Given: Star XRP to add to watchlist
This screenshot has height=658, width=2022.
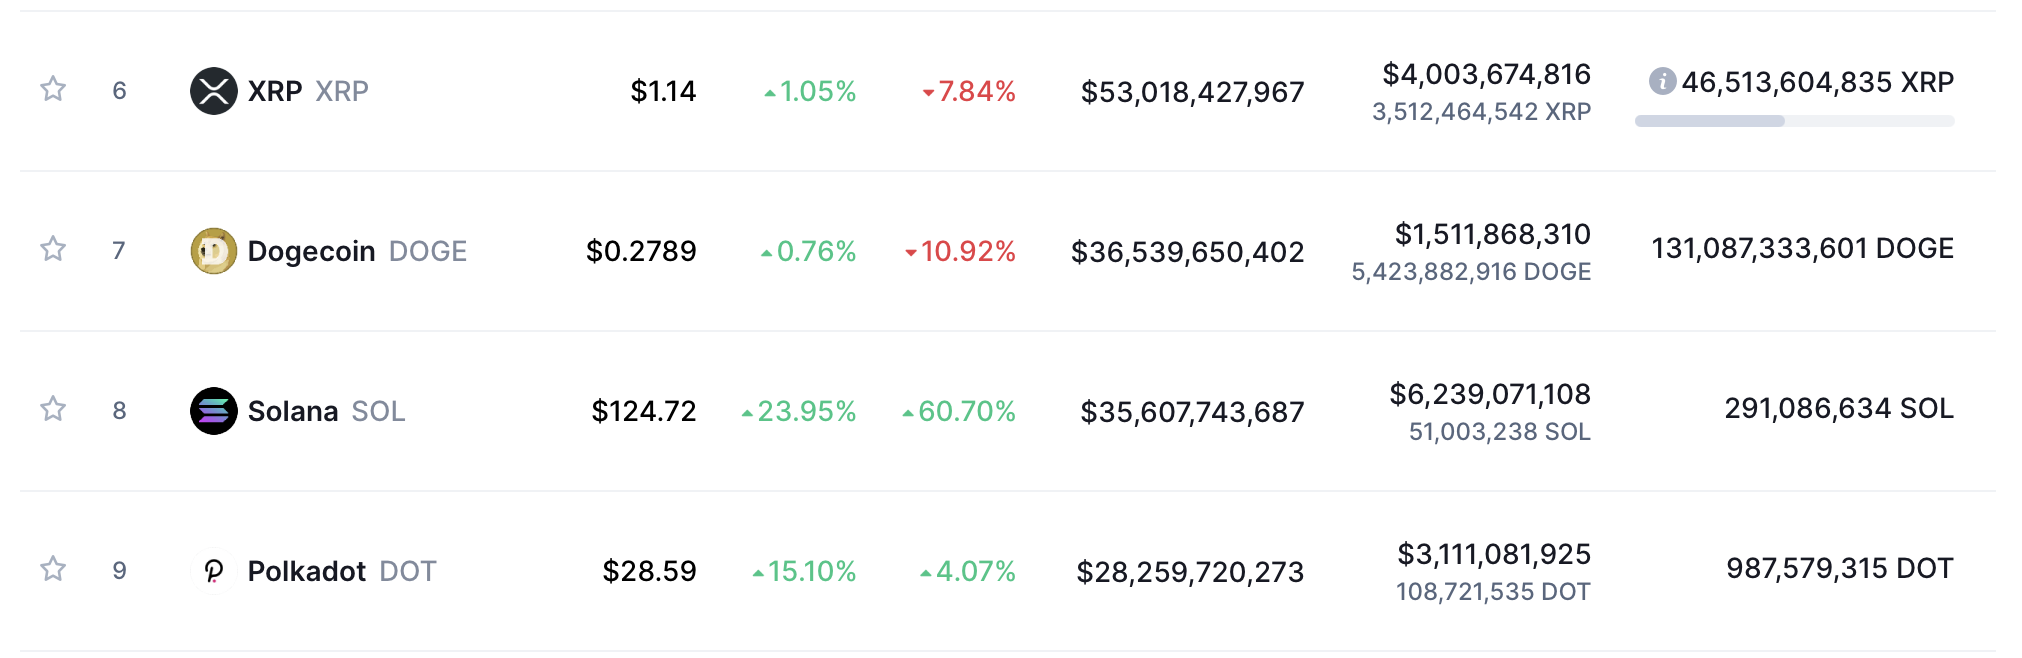Looking at the screenshot, I should pos(53,90).
